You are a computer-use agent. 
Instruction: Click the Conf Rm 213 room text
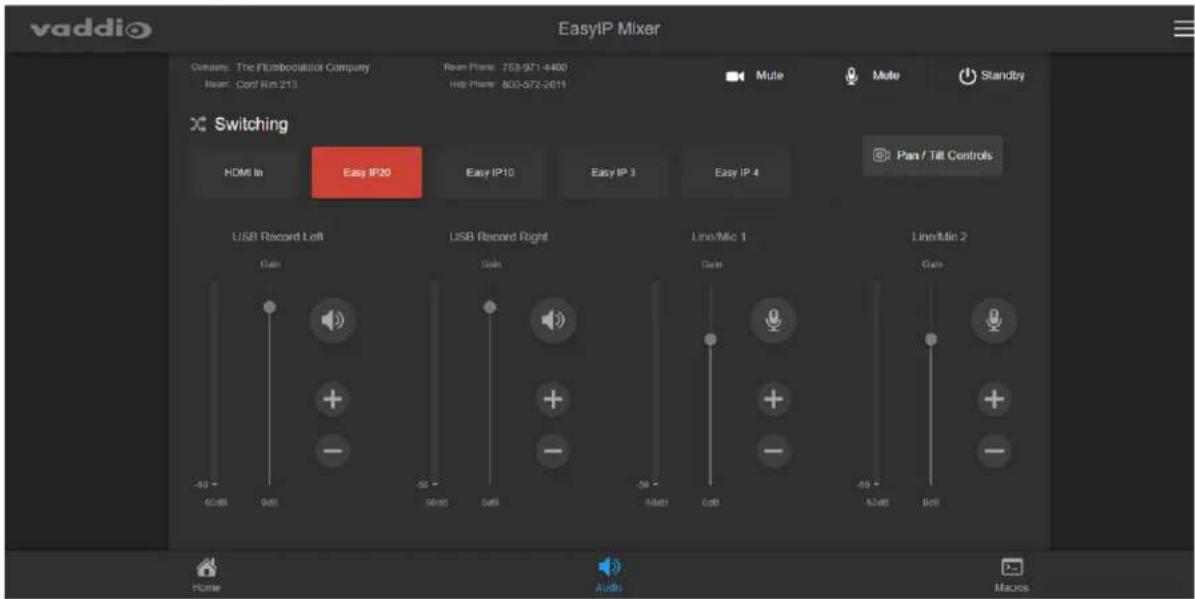267,85
